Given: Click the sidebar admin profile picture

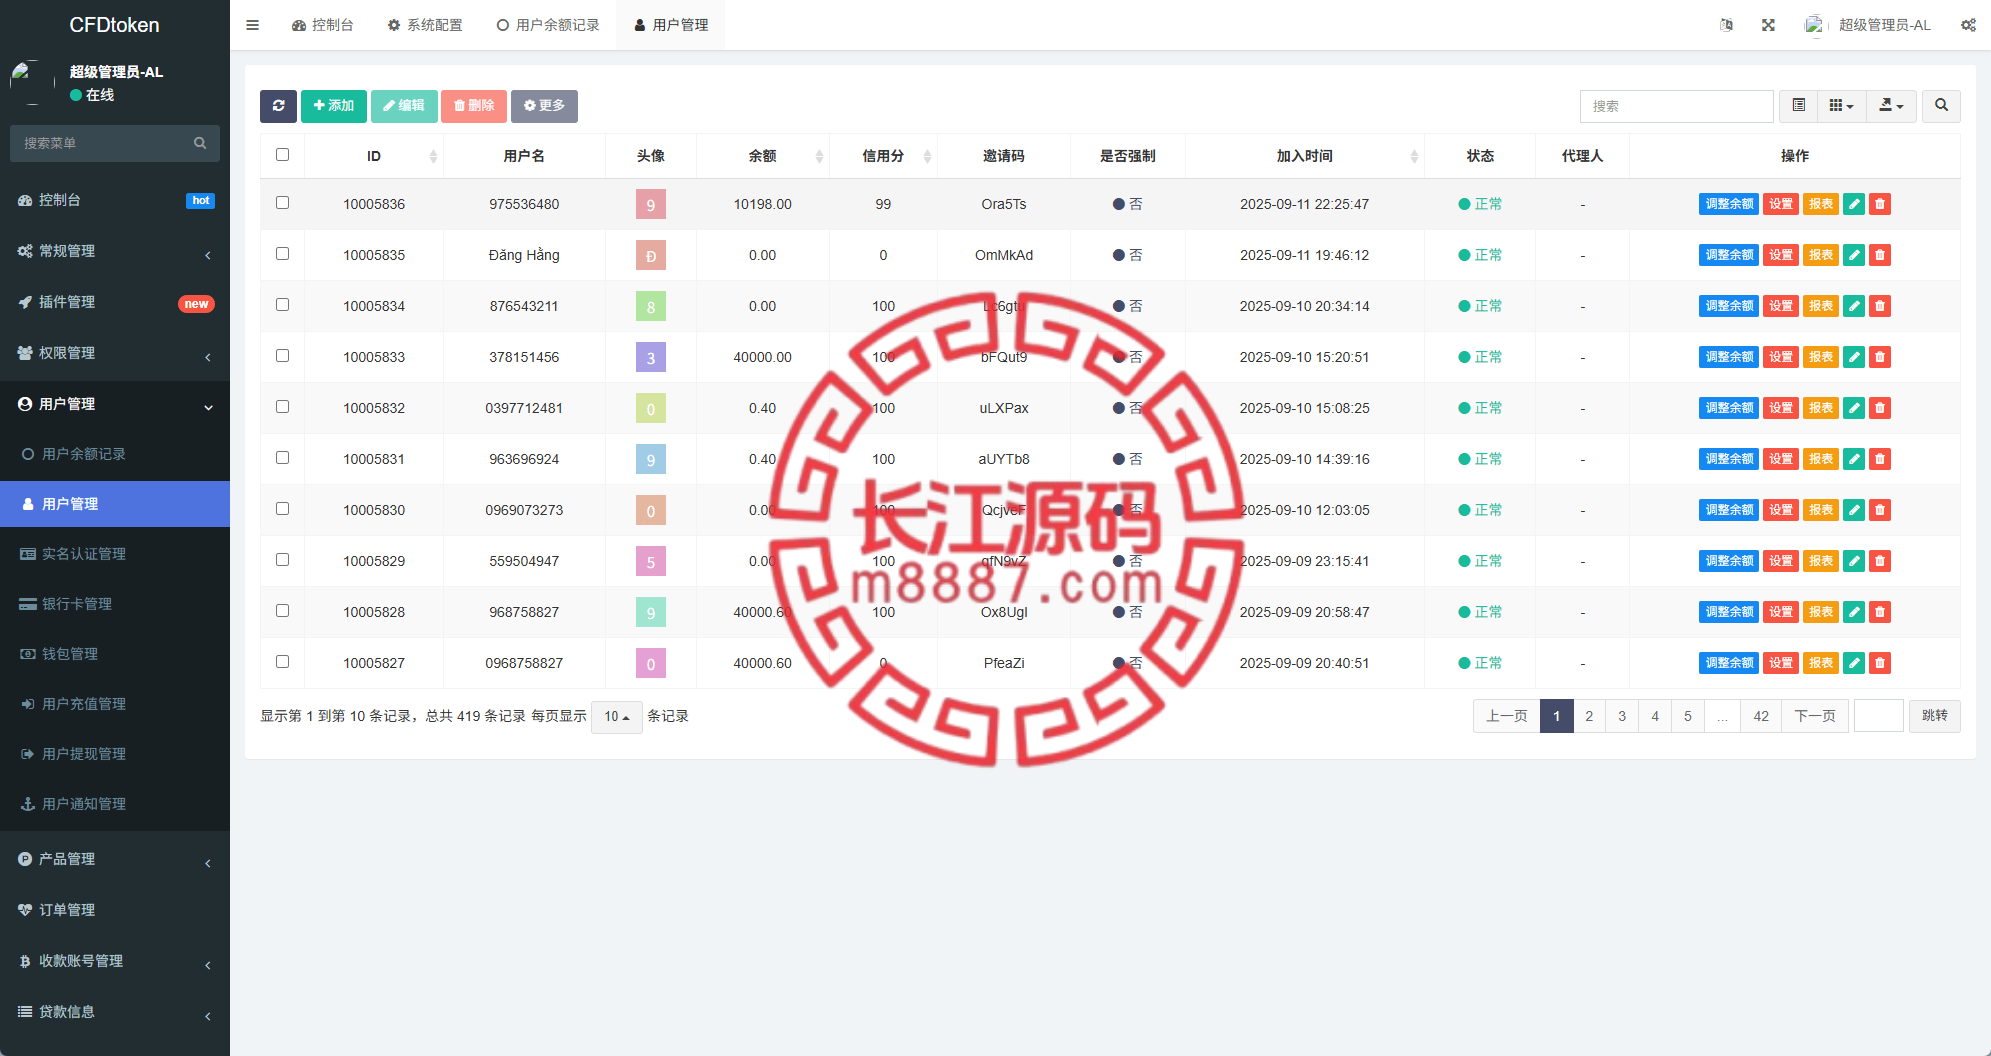Looking at the screenshot, I should (x=32, y=83).
